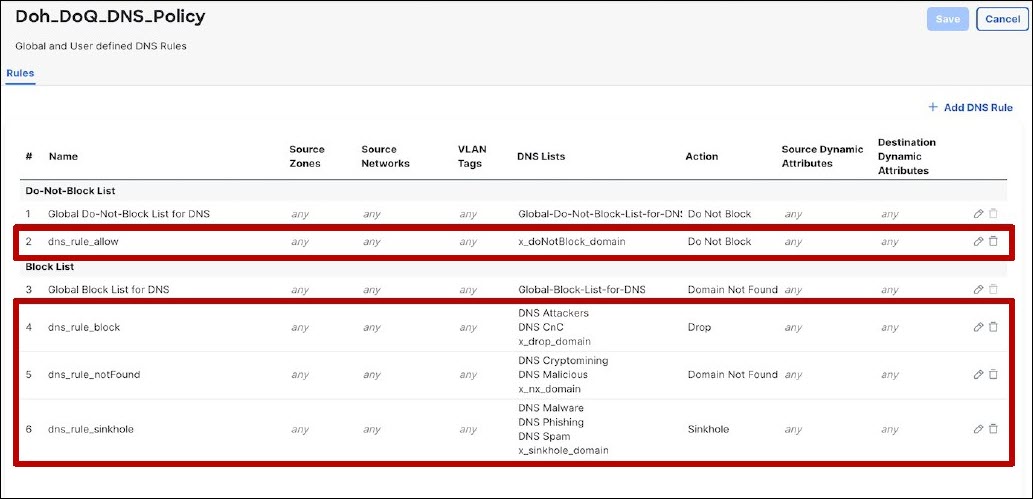Click the Destination Dynamic Attributes column header
The height and width of the screenshot is (499, 1033).
click(x=907, y=156)
